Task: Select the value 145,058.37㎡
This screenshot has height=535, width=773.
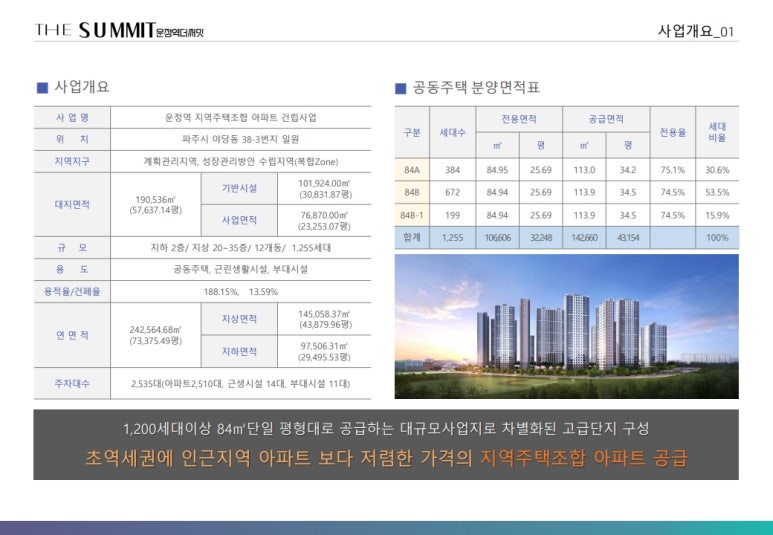Action: click(324, 314)
